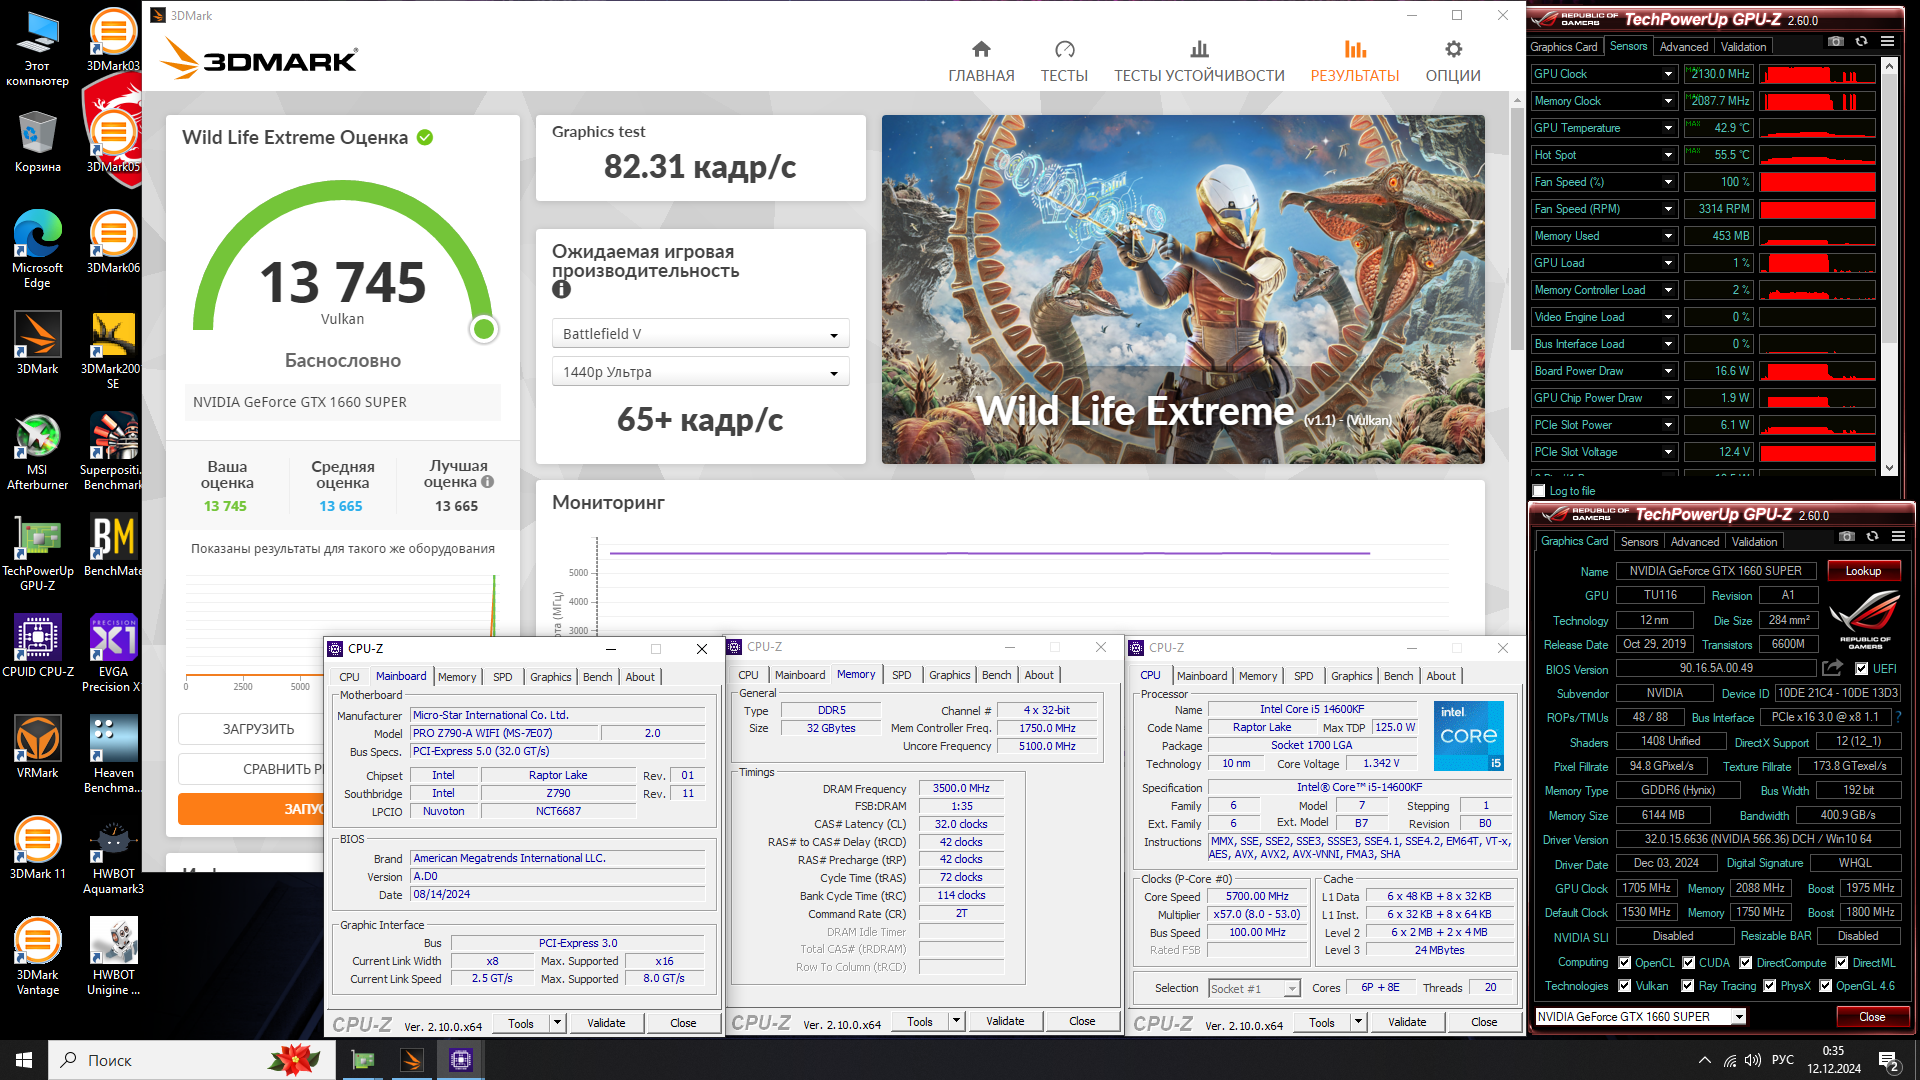Toggle the Vulkan checkbox in GPU-Z
The width and height of the screenshot is (1920, 1080).
tap(1624, 986)
